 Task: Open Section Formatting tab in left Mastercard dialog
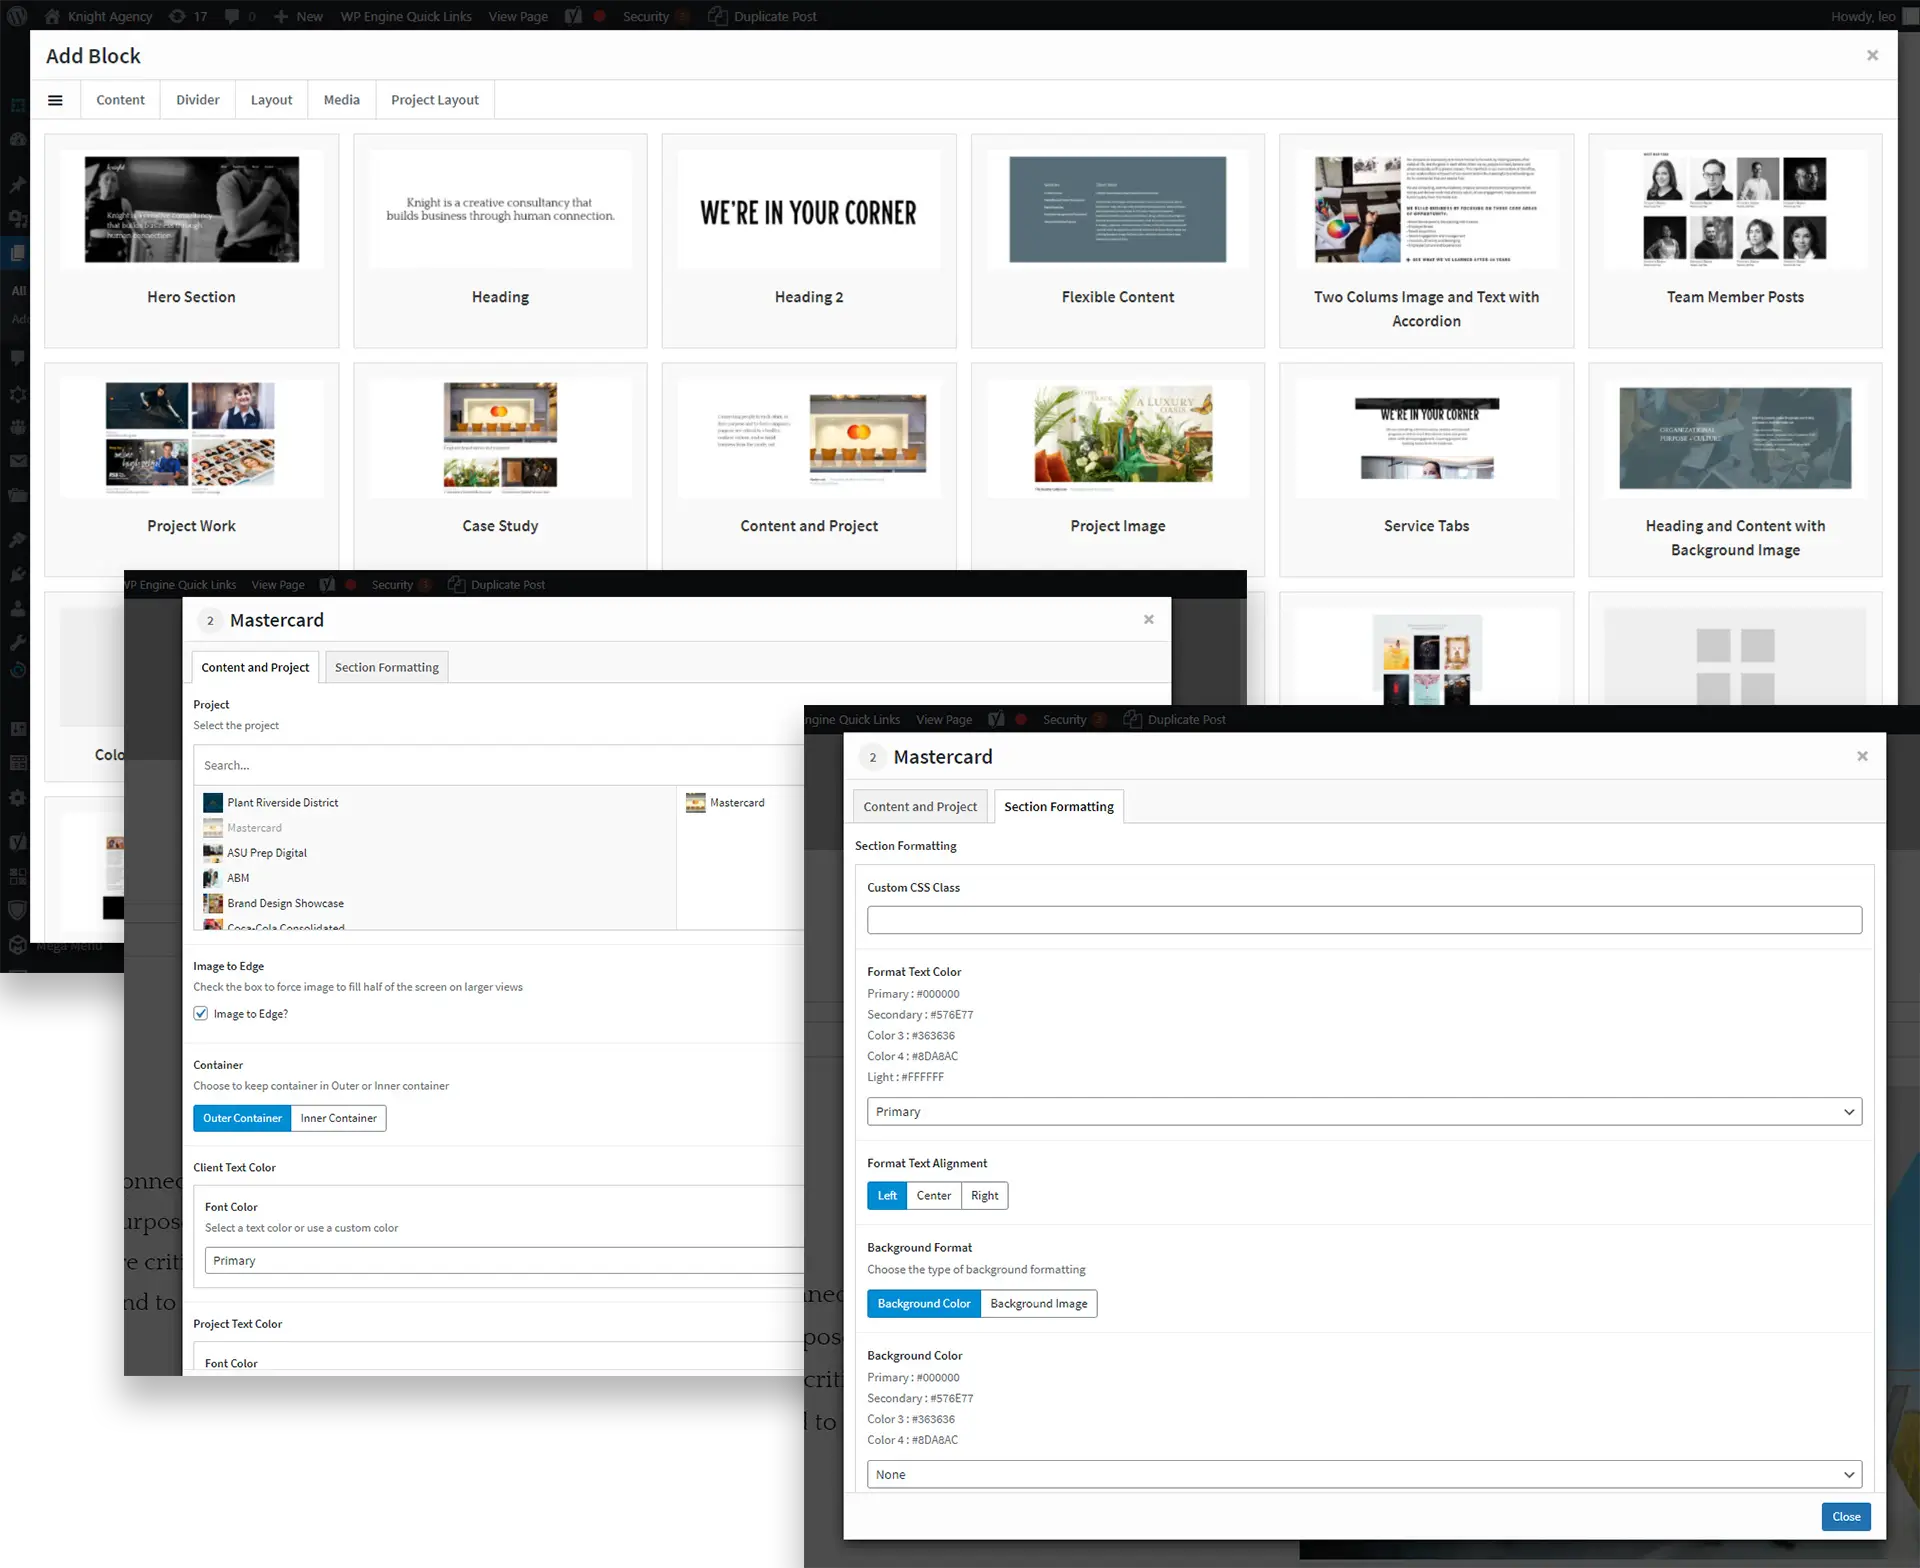(x=386, y=667)
